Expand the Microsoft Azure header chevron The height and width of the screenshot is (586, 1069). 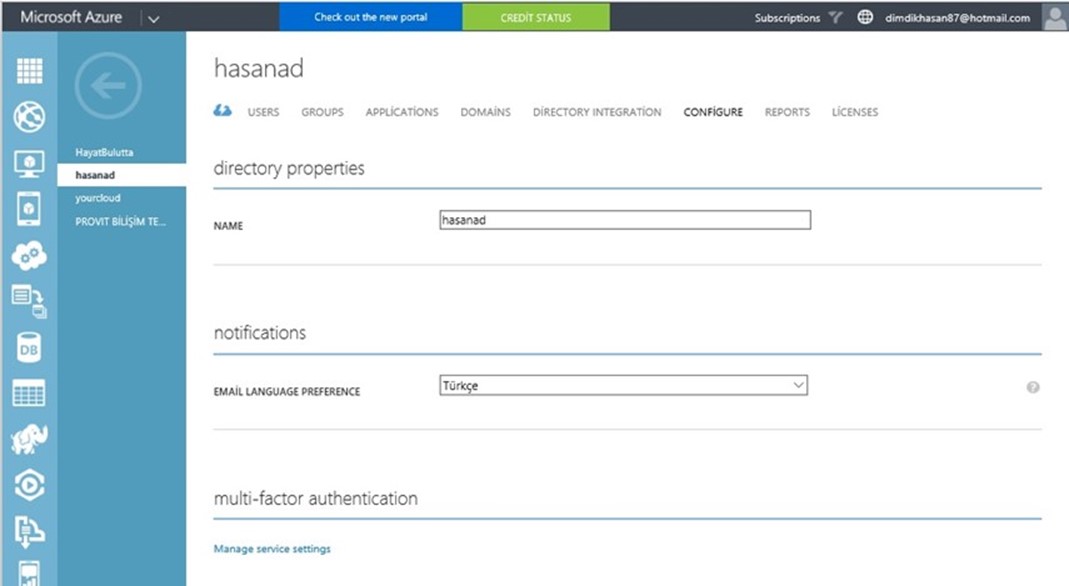(x=154, y=18)
